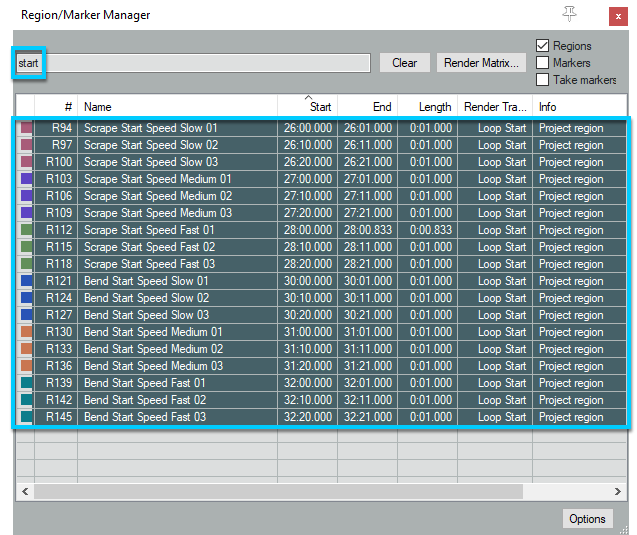The height and width of the screenshot is (535, 637).
Task: Enable the Markers checkbox
Action: point(543,63)
